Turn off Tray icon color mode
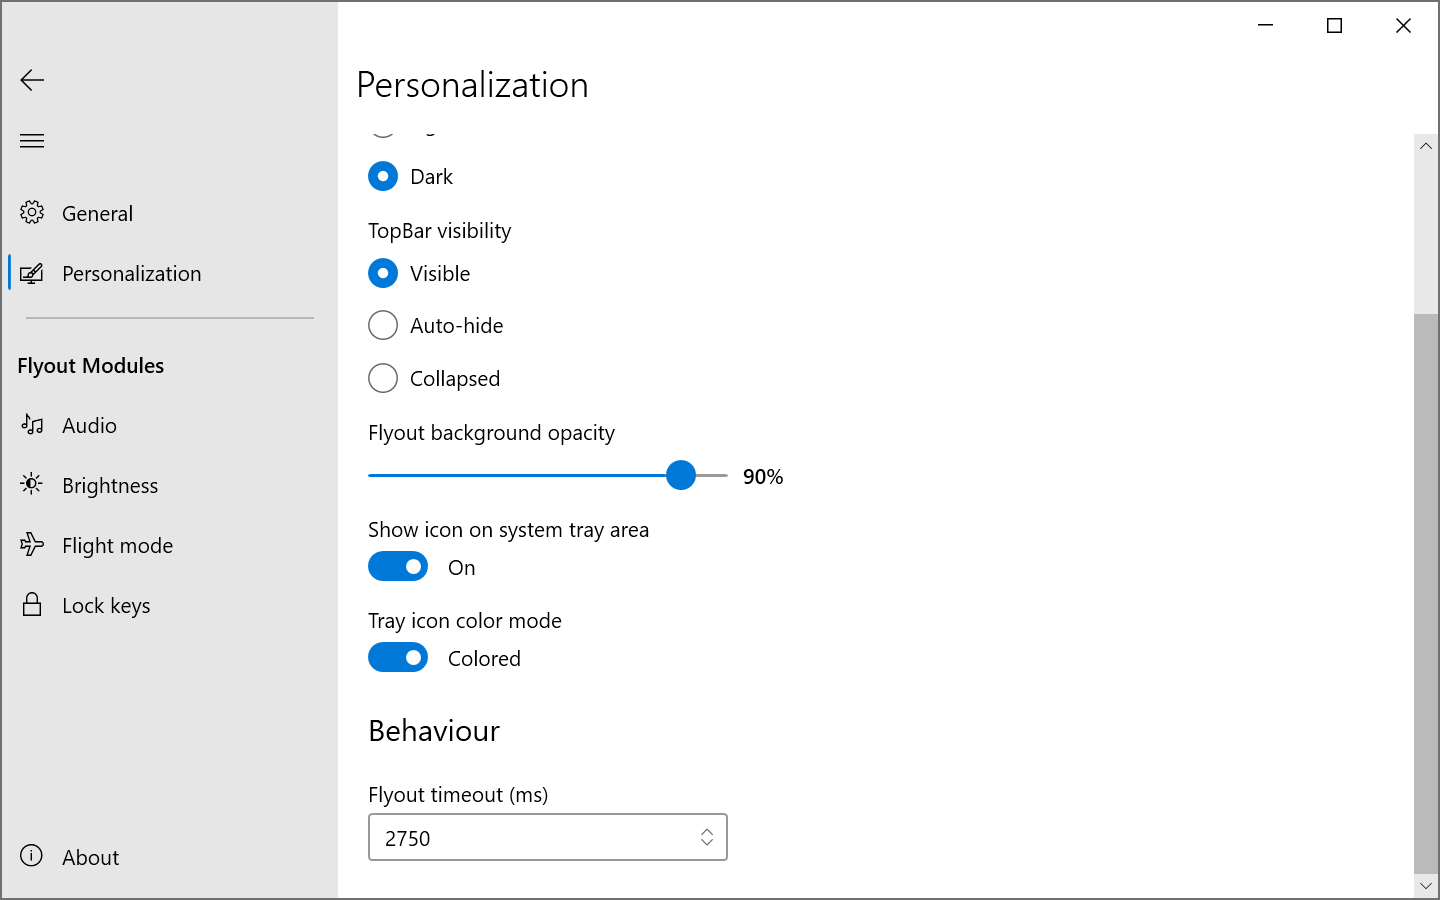 click(x=398, y=657)
